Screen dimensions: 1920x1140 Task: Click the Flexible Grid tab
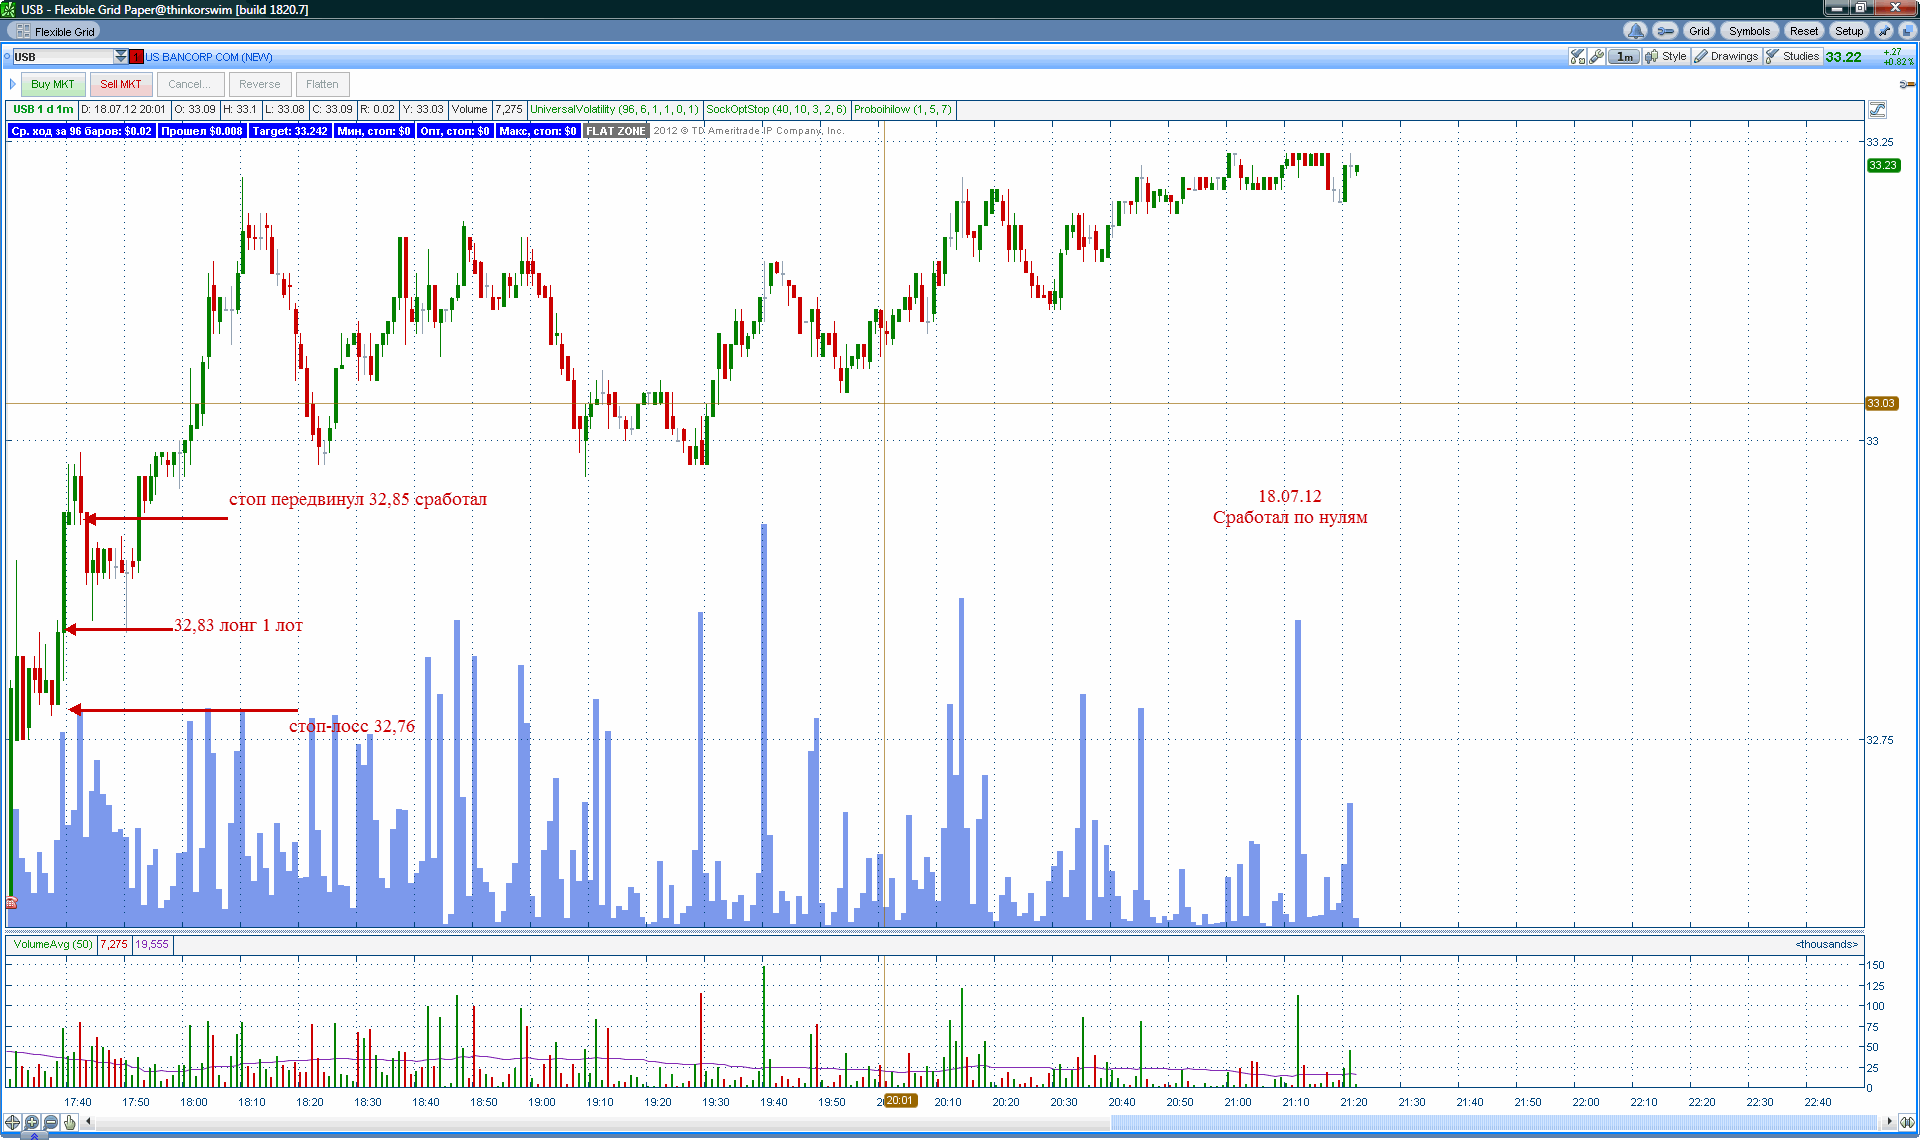(x=55, y=31)
